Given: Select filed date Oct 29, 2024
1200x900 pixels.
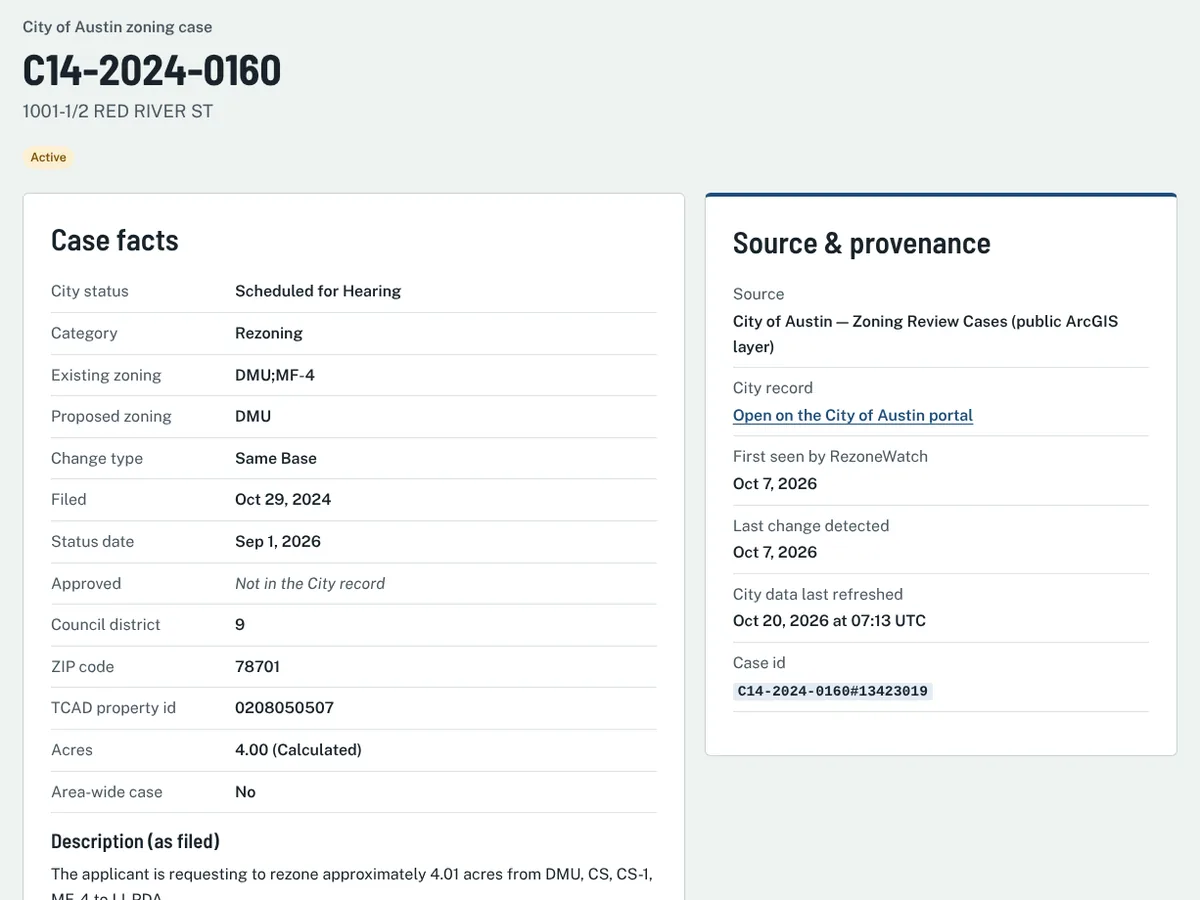Looking at the screenshot, I should click(283, 499).
